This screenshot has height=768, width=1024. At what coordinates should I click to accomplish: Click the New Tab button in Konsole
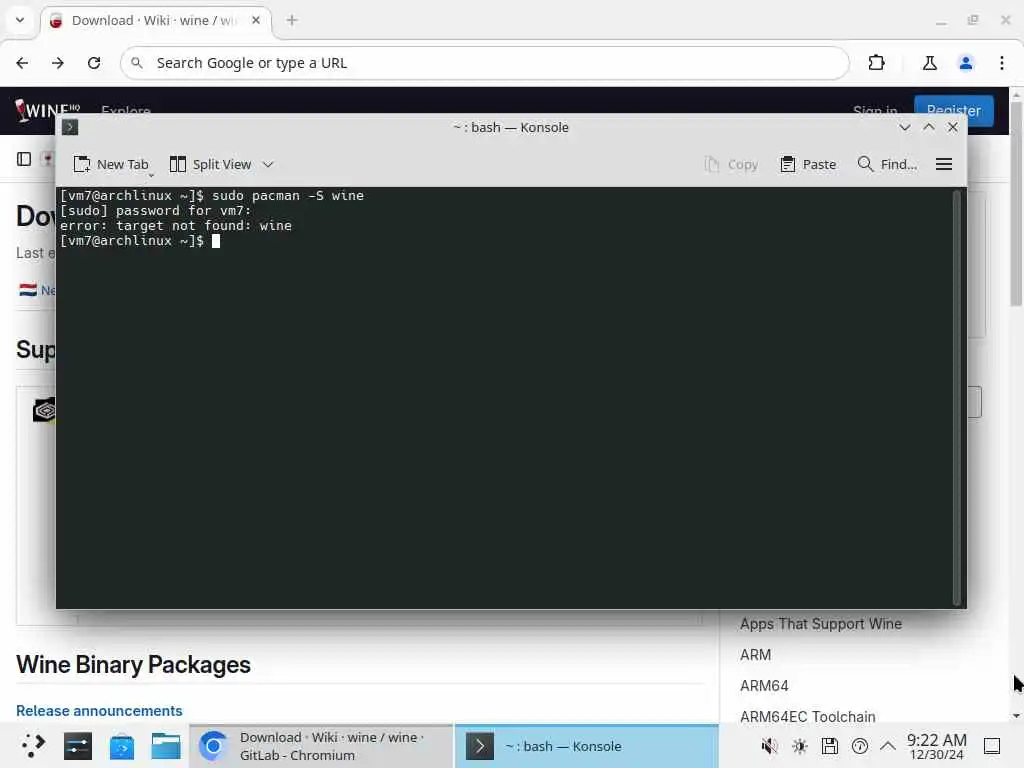(x=111, y=165)
